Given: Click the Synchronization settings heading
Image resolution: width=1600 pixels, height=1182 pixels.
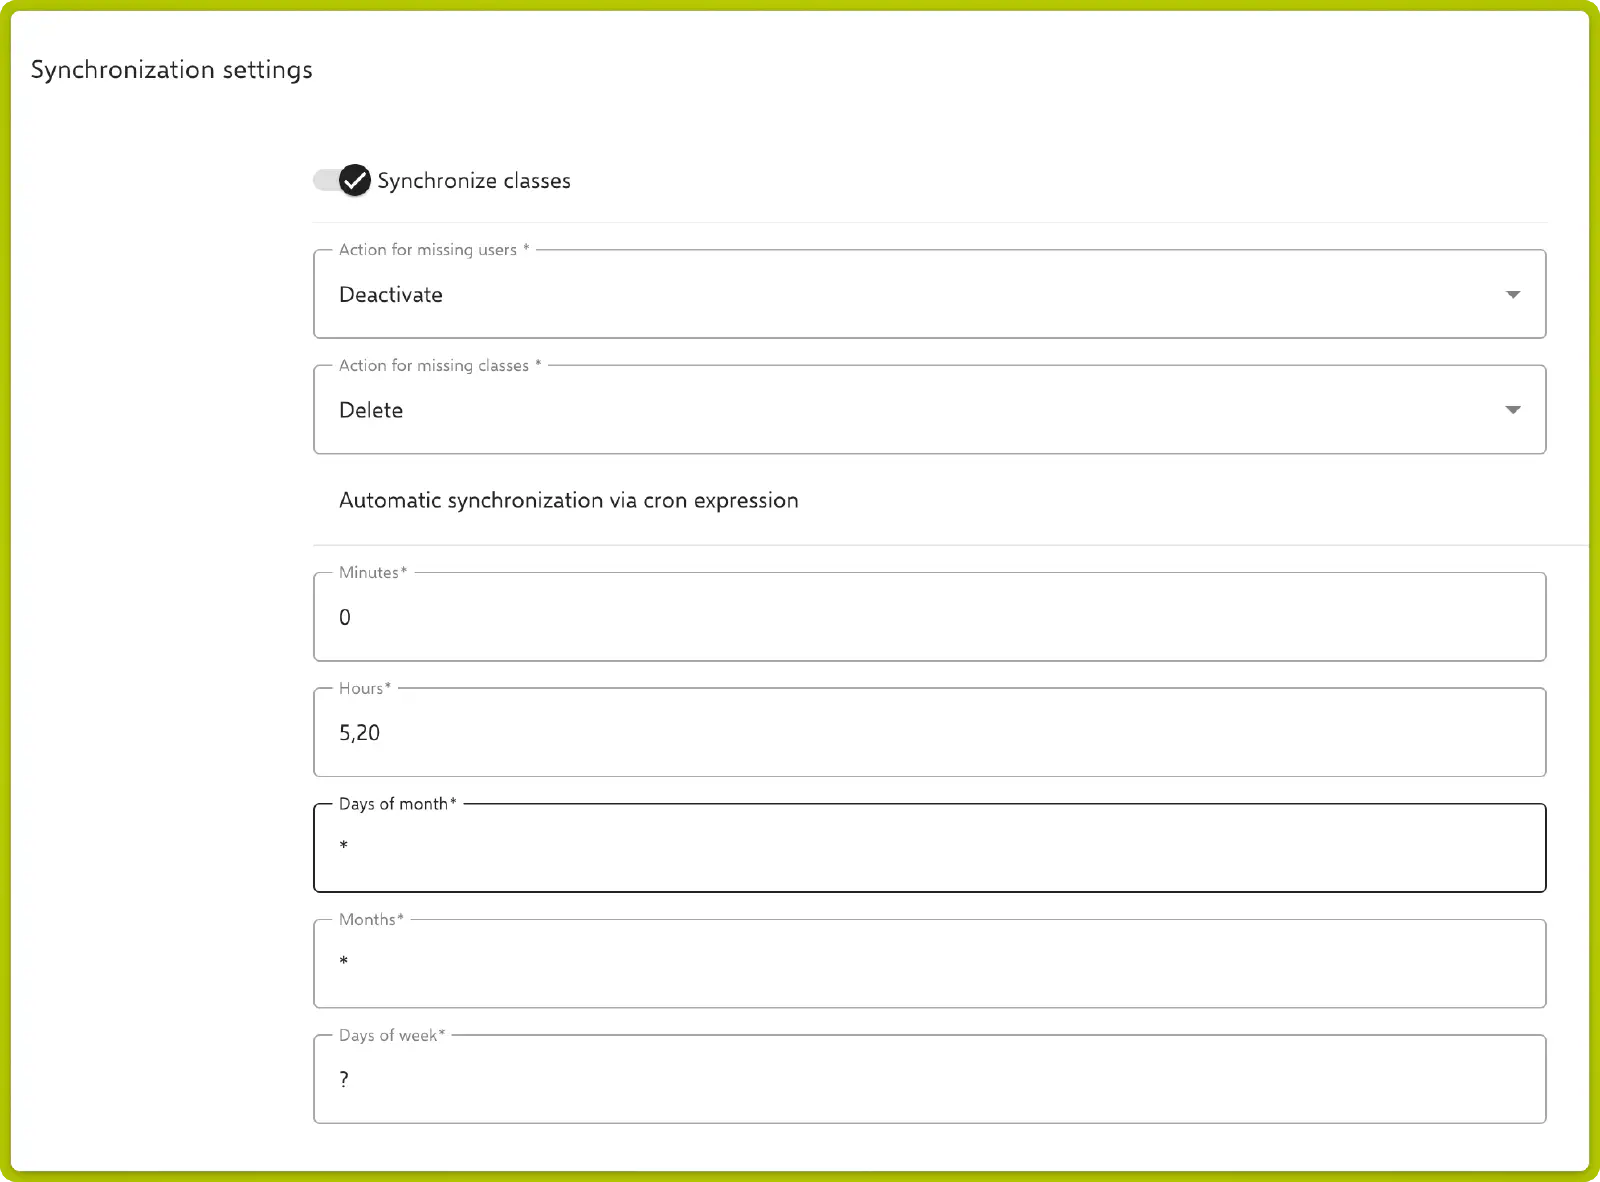Looking at the screenshot, I should [x=172, y=70].
